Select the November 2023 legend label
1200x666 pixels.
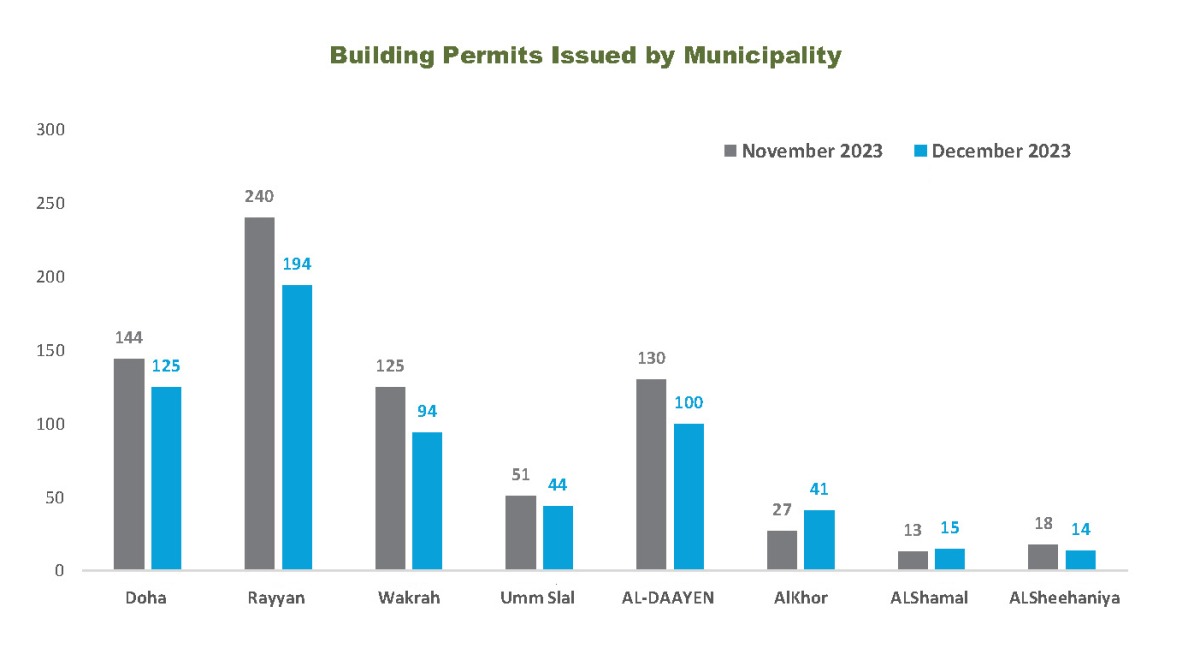(812, 151)
